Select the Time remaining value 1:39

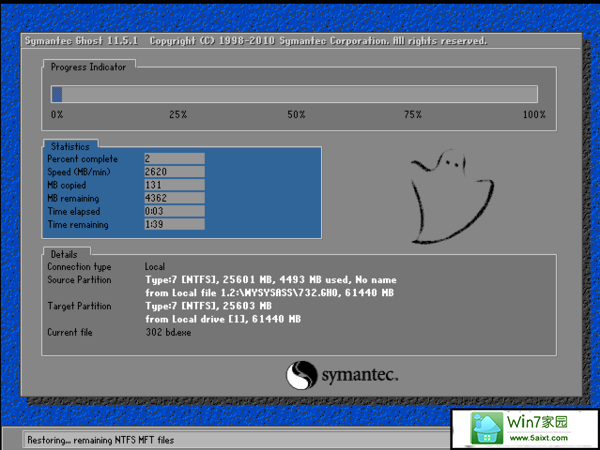(174, 224)
